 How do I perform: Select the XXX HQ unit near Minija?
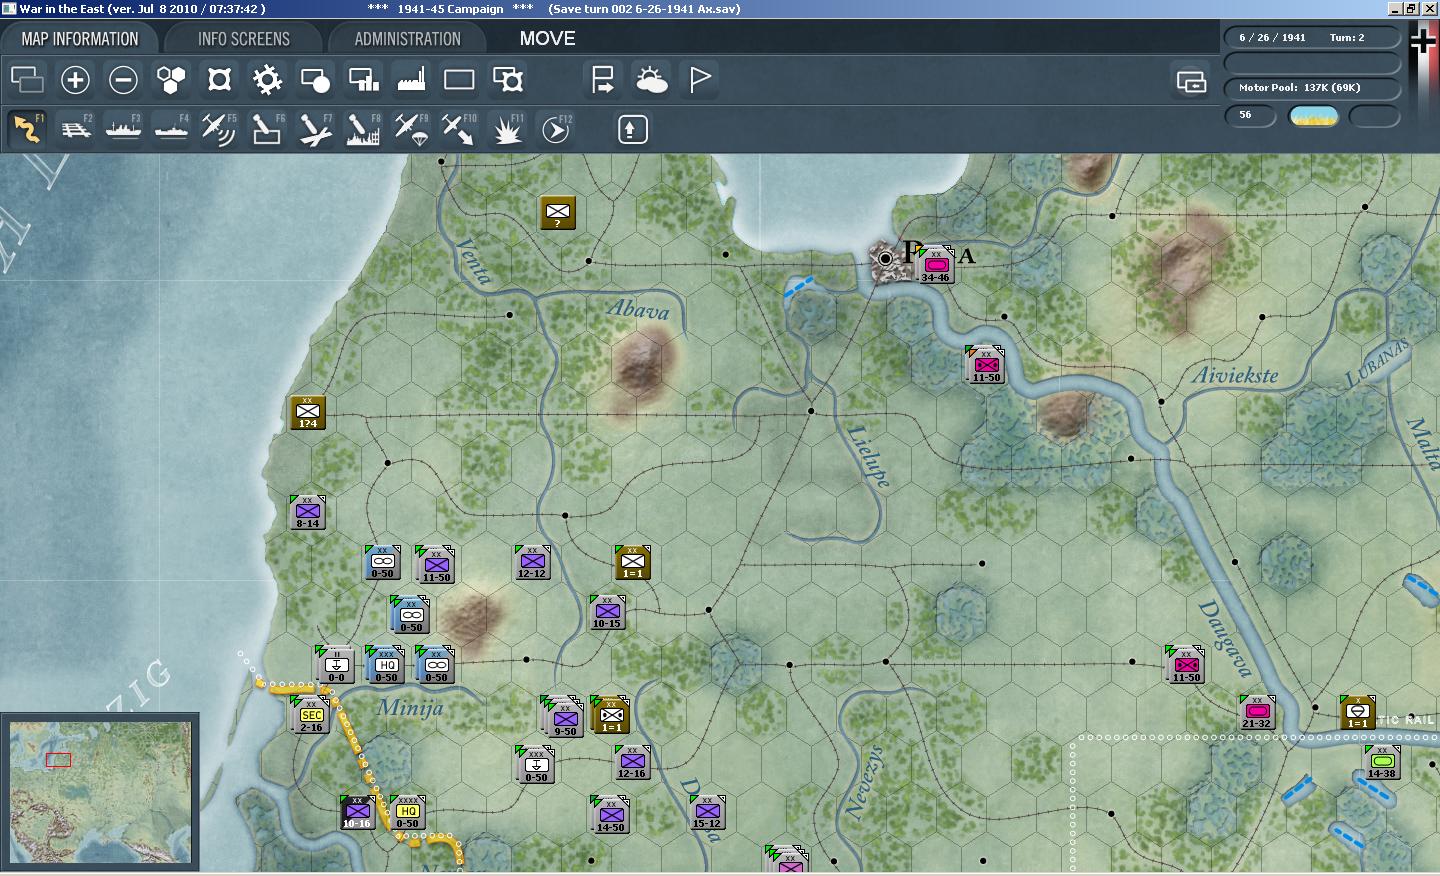[x=386, y=665]
